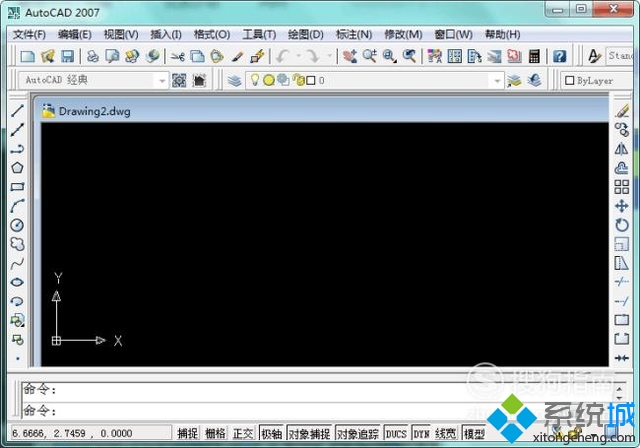Click the Plot printer icon

pos(93,56)
